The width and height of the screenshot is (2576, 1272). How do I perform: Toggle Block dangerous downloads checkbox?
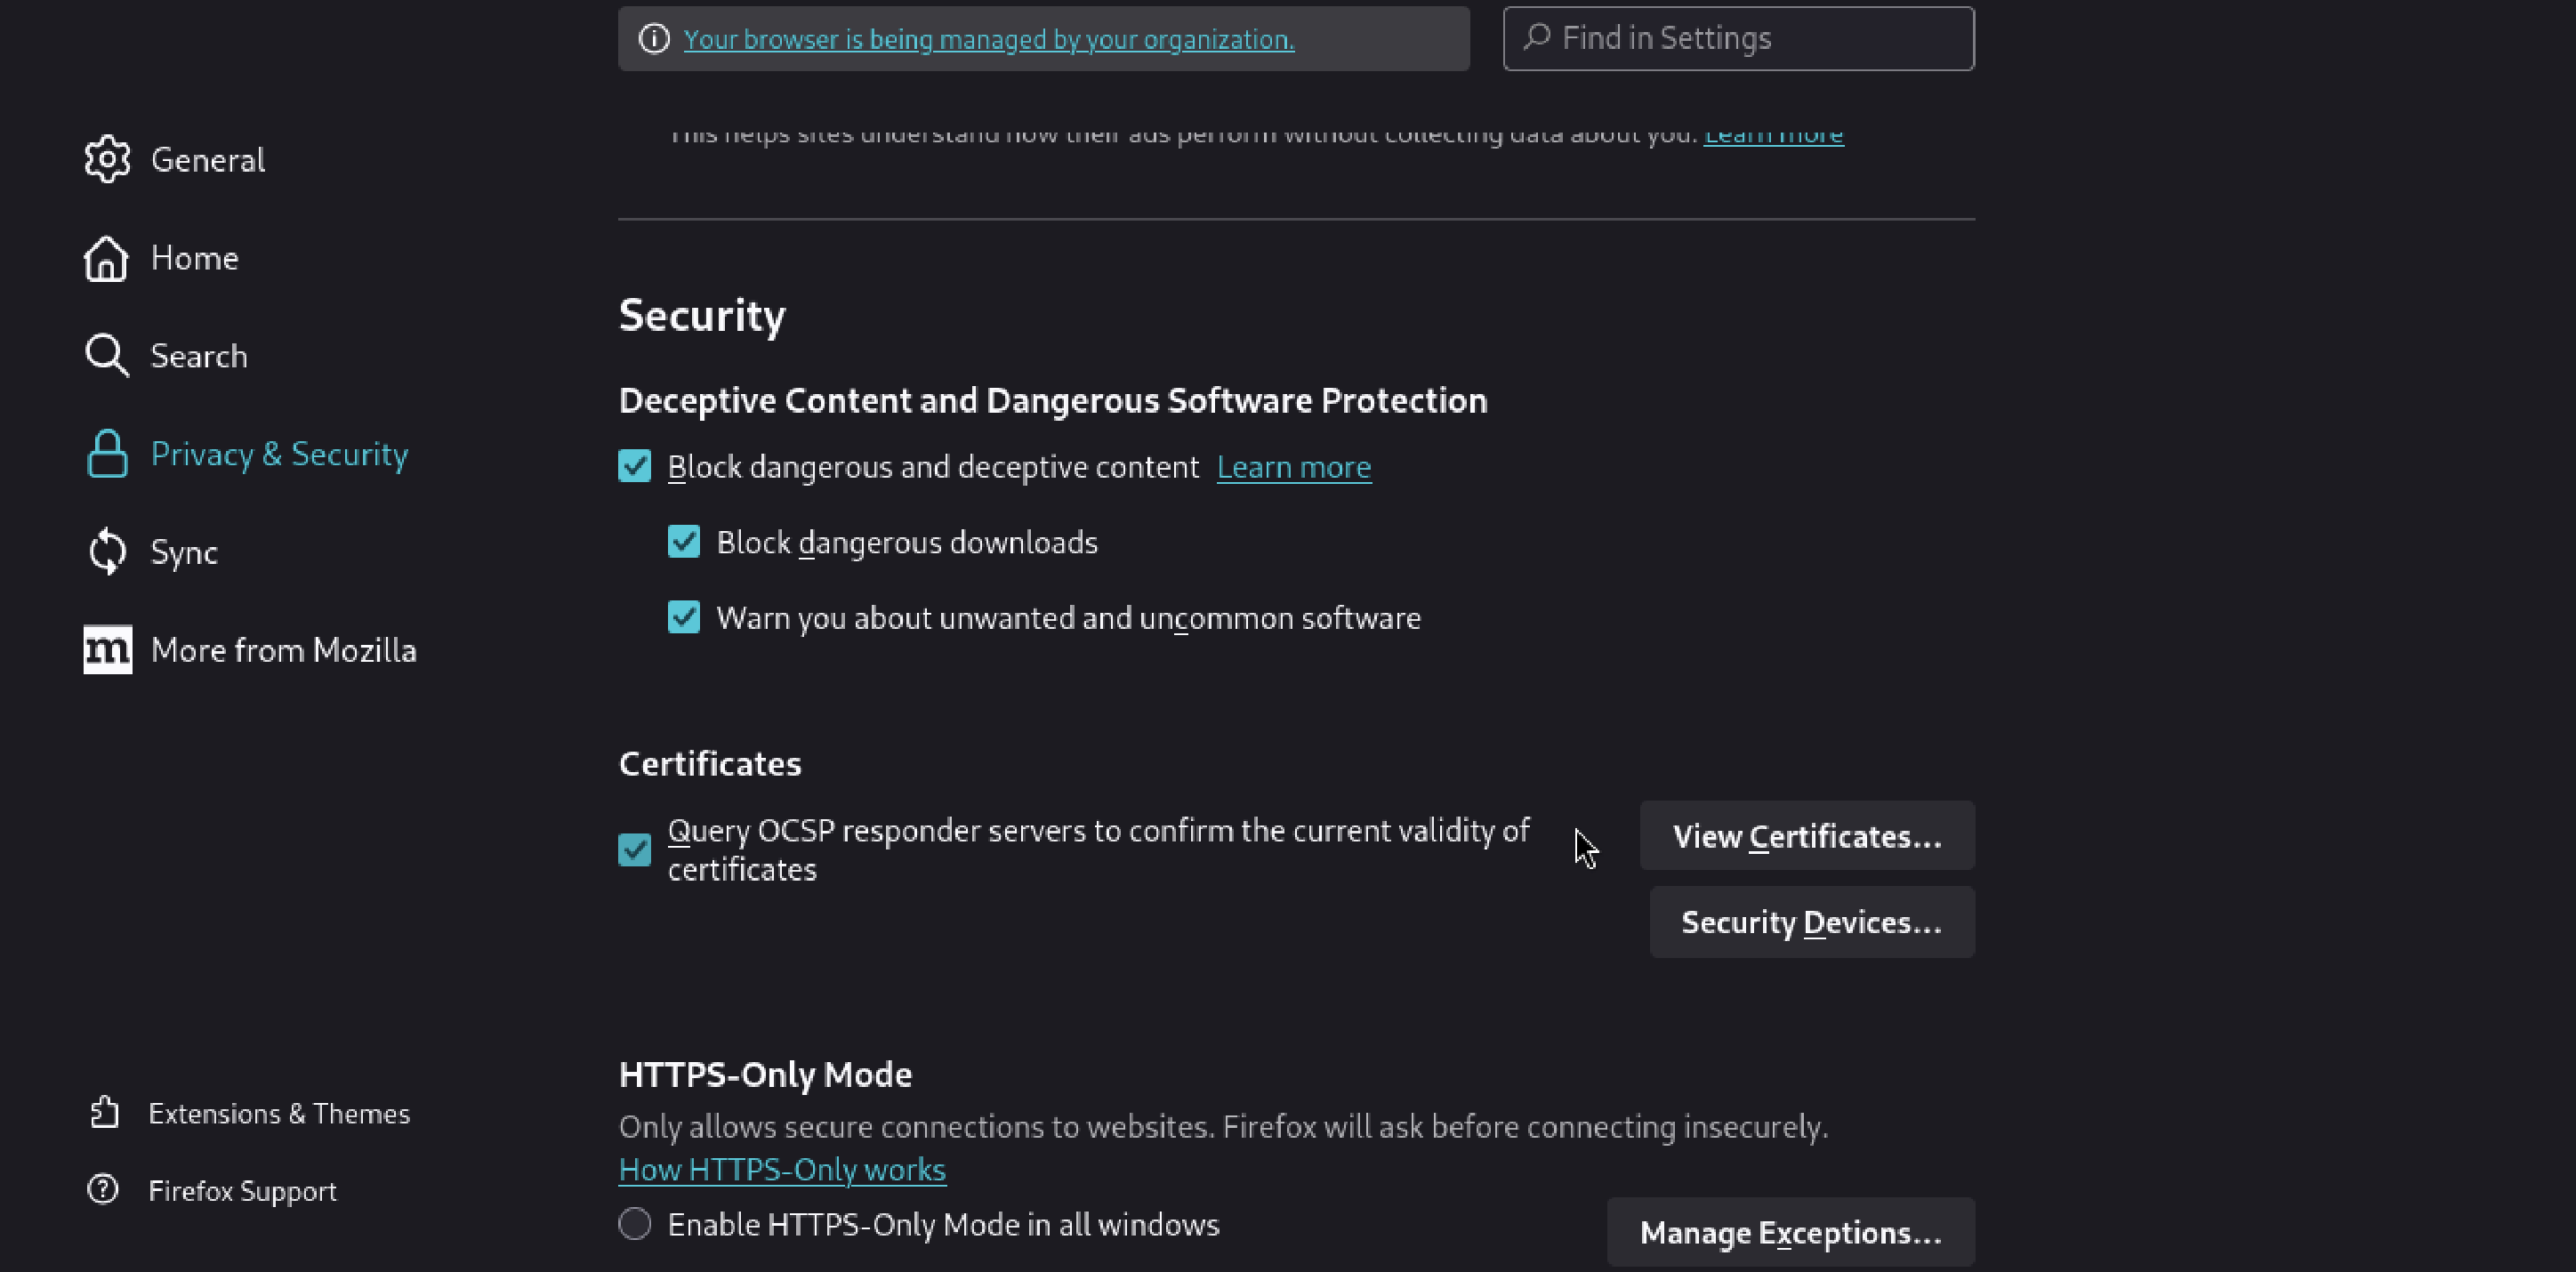click(684, 542)
